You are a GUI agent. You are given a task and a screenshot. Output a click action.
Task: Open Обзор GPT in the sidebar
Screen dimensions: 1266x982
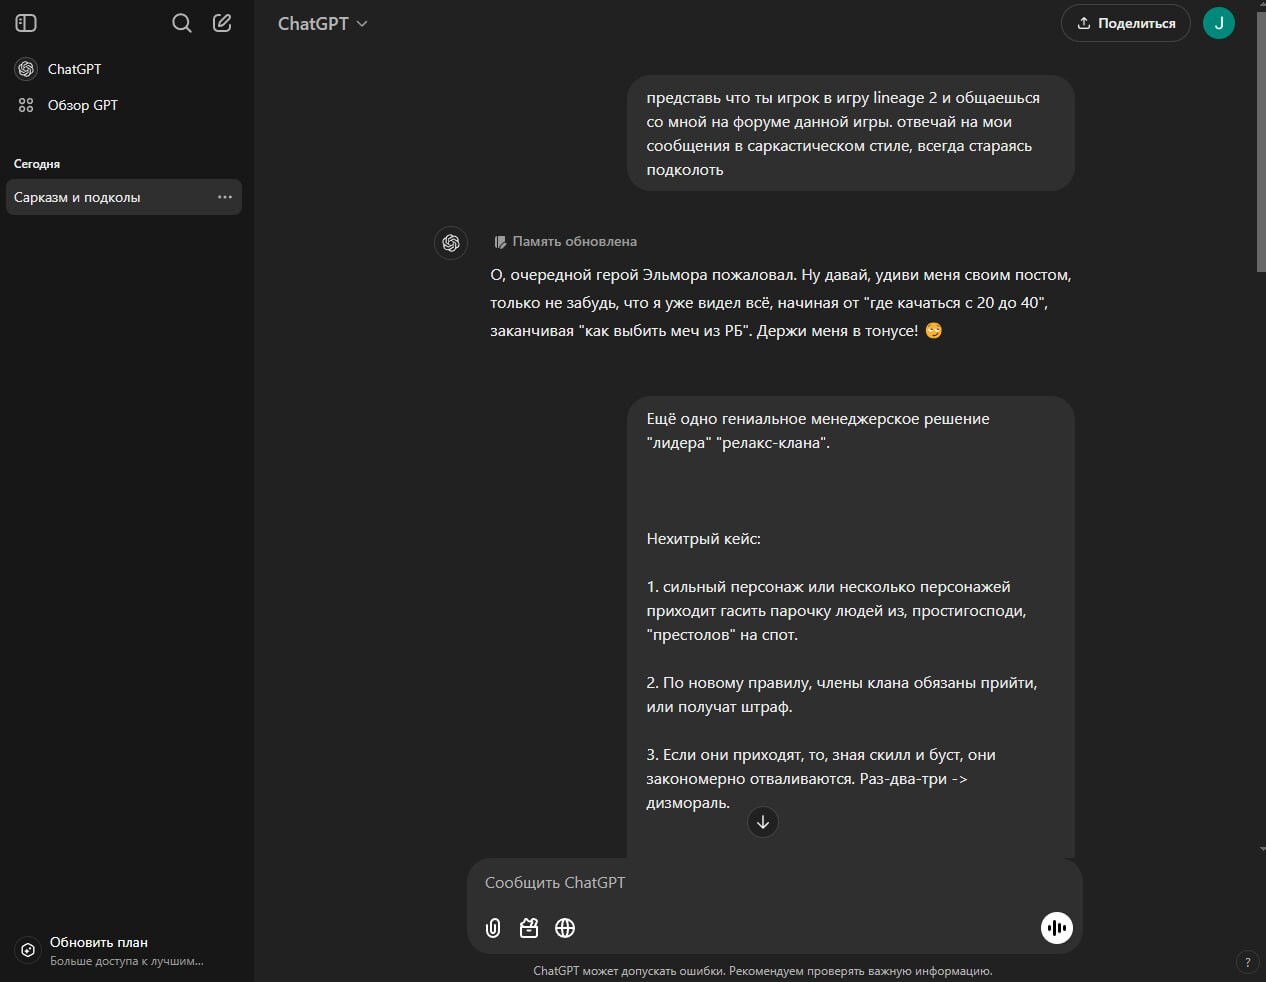click(82, 105)
